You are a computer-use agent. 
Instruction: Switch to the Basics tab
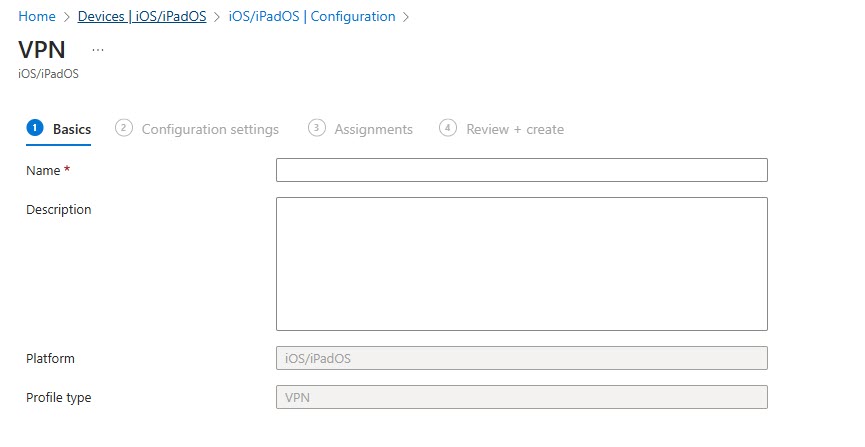71,129
